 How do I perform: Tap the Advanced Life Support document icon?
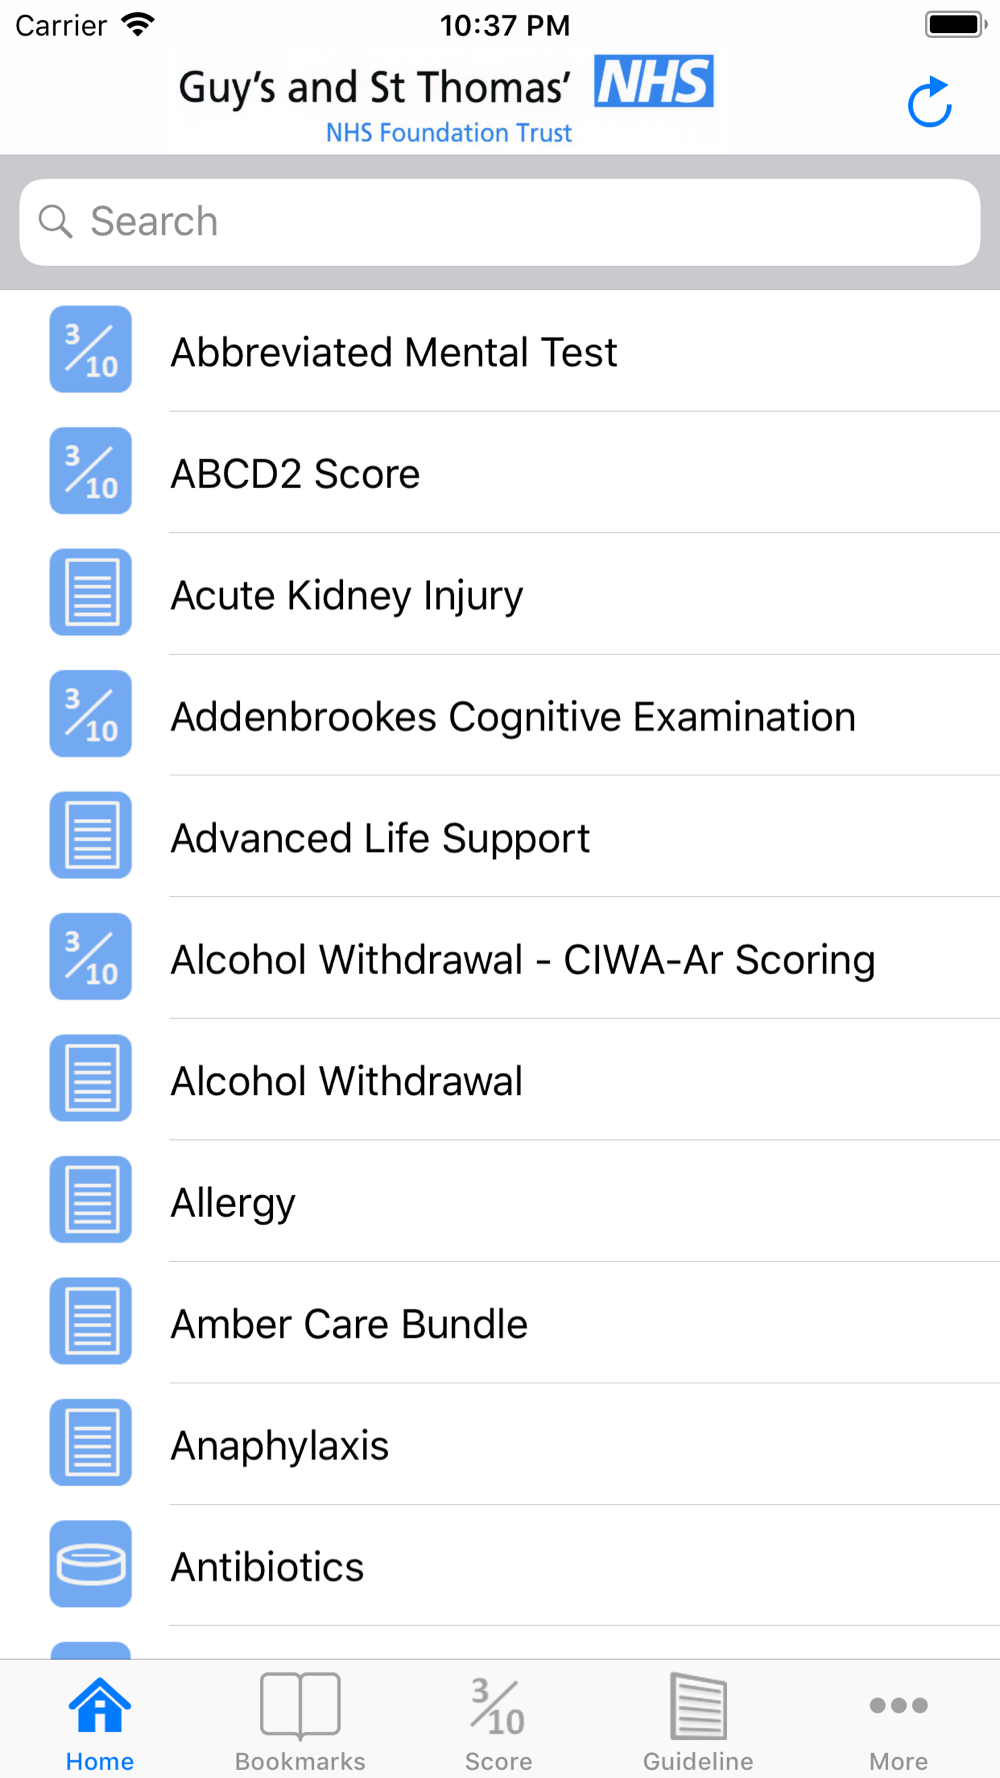click(91, 835)
